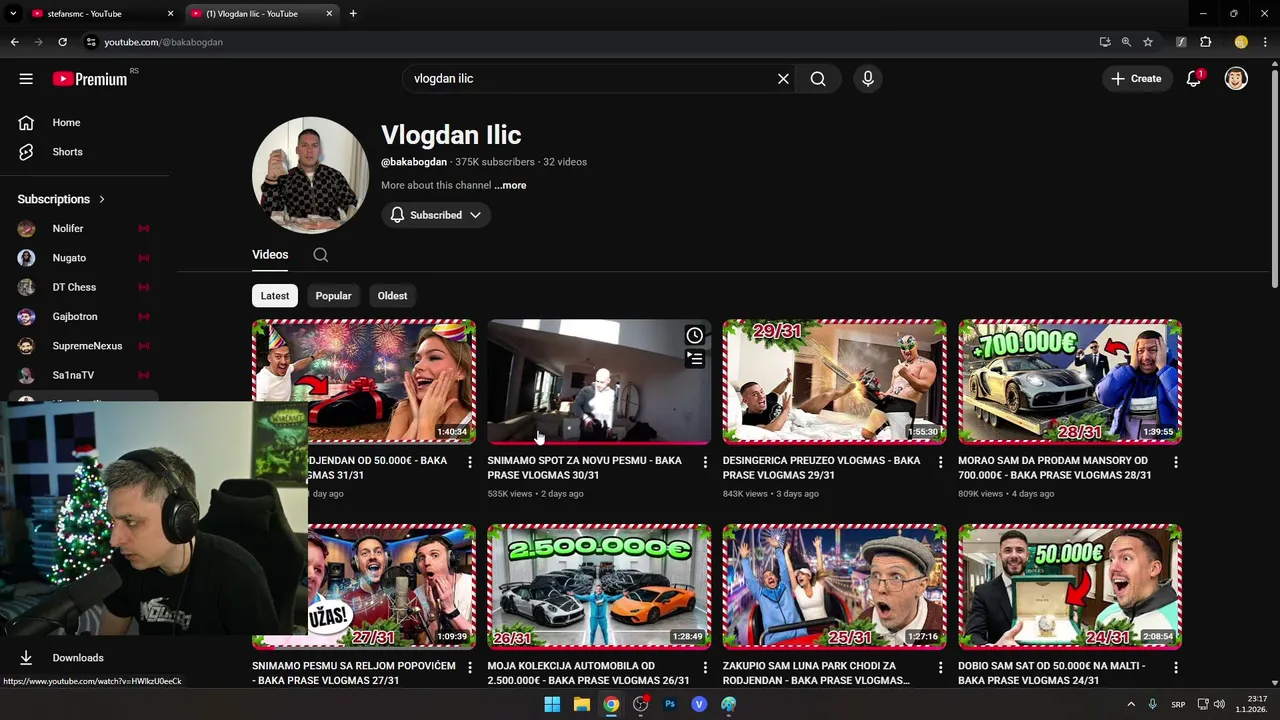Search within the channel's videos
Screen dimensions: 1280x720
click(320, 255)
